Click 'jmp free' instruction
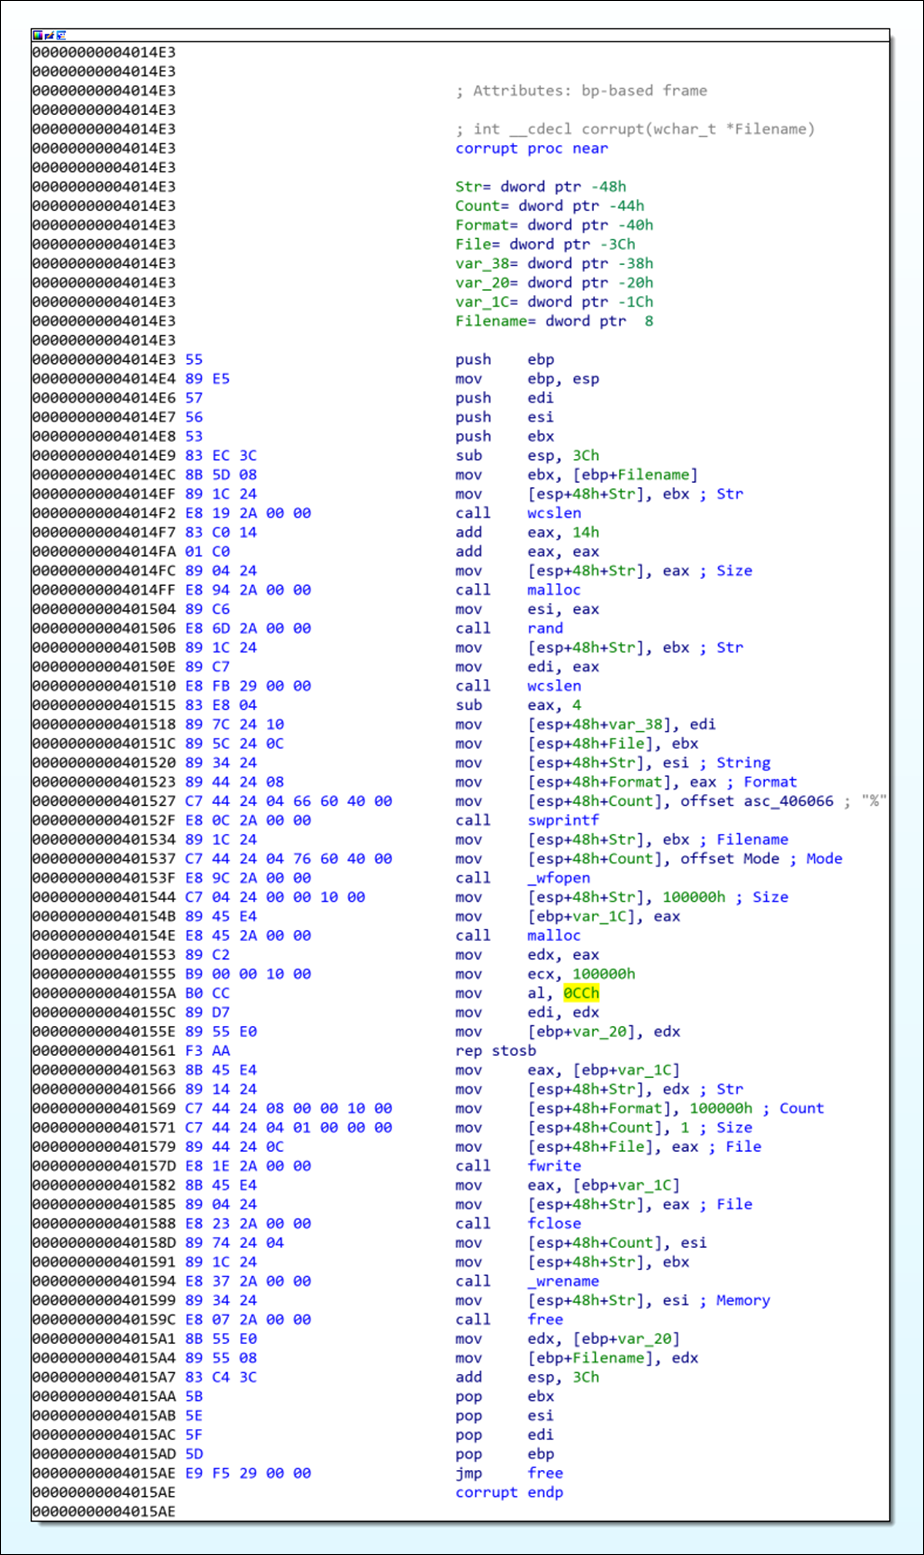This screenshot has height=1555, width=924. pyautogui.click(x=509, y=1473)
